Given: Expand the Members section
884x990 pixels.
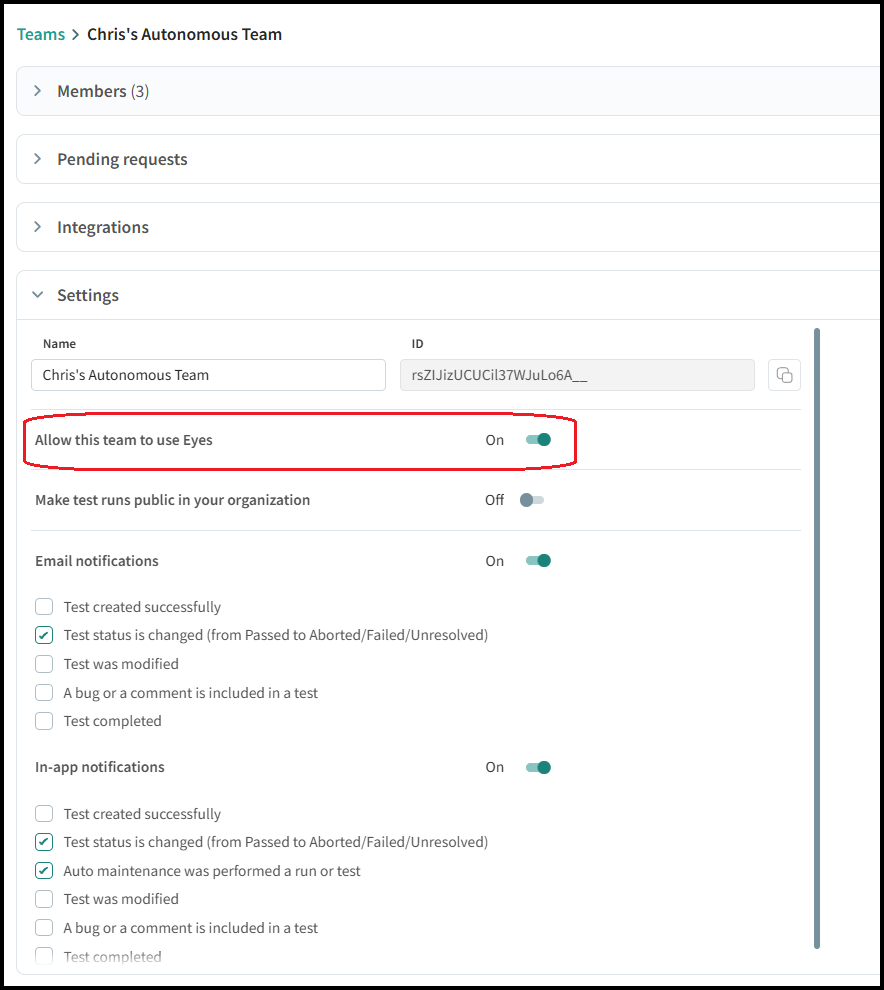Looking at the screenshot, I should [x=38, y=91].
